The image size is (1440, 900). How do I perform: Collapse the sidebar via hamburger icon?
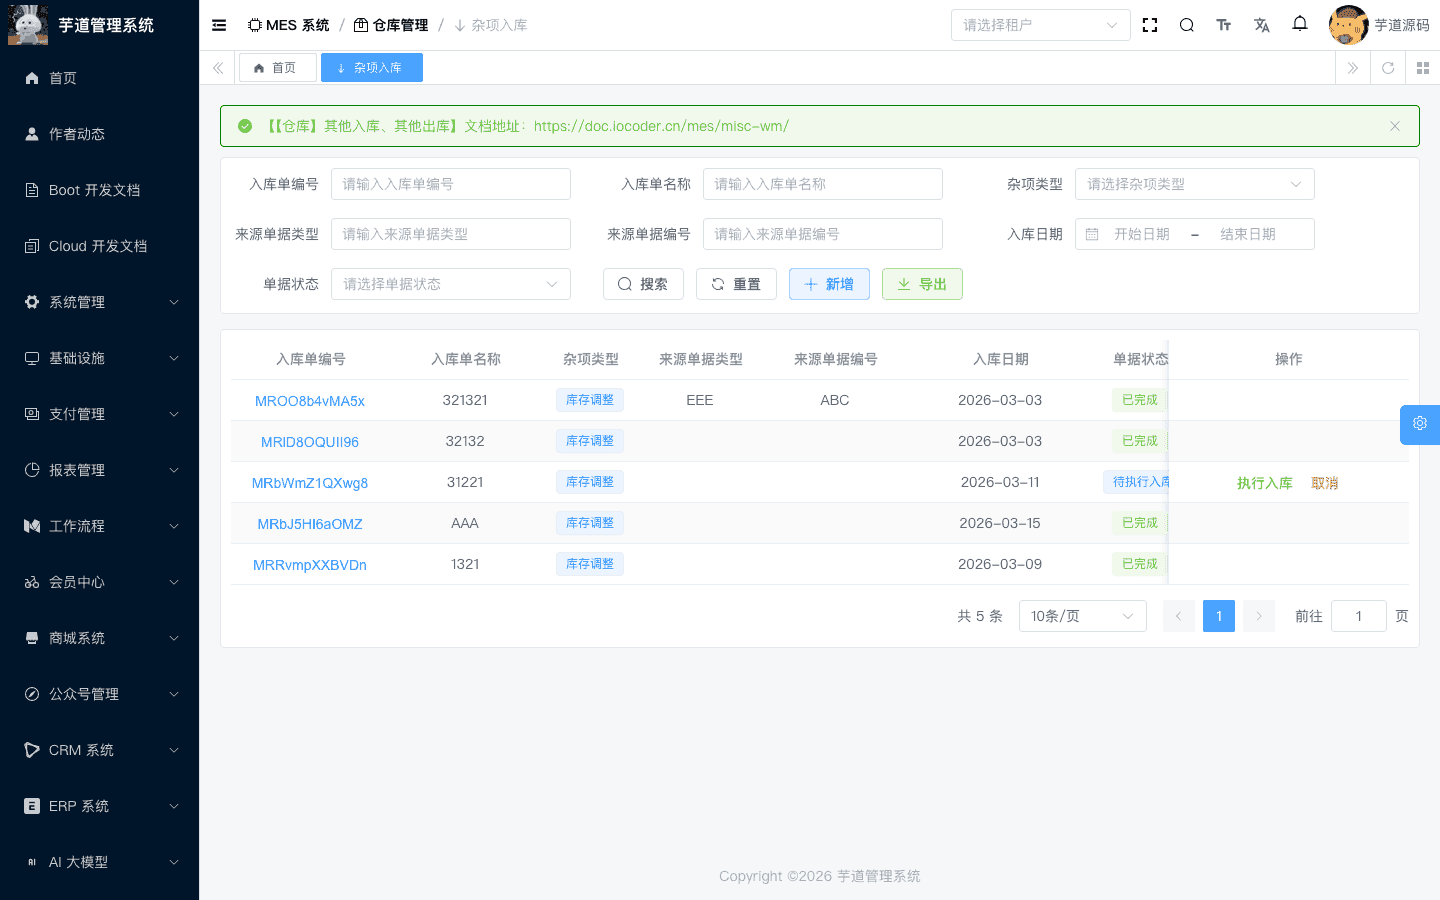[x=218, y=25]
